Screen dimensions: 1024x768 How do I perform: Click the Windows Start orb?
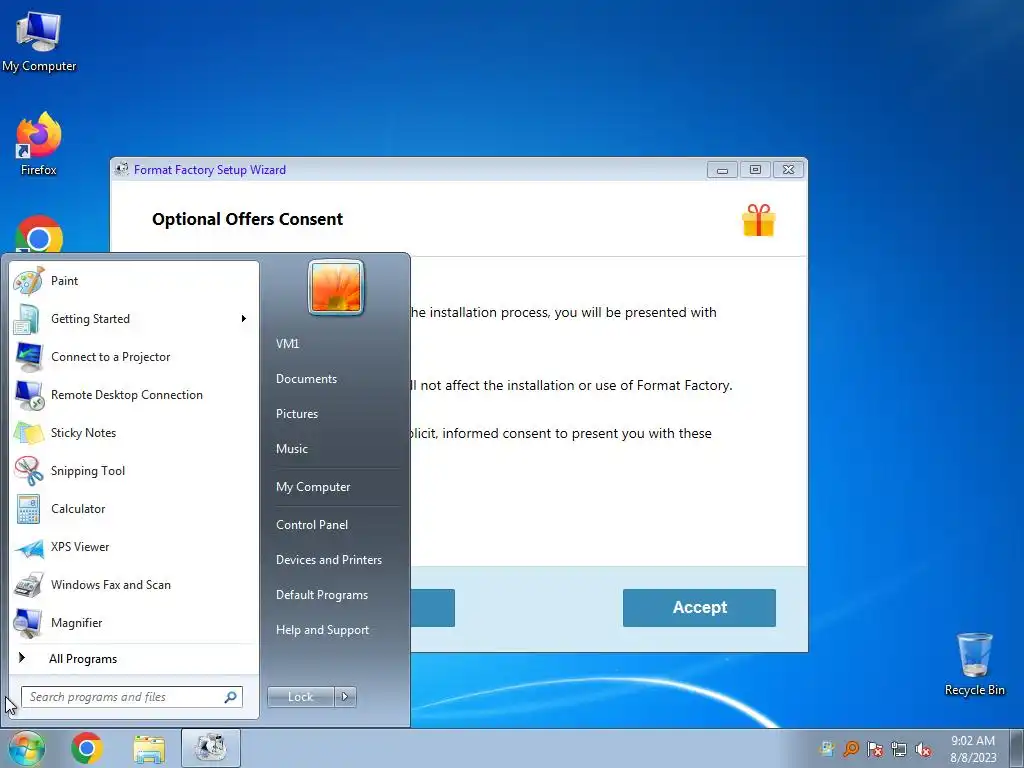pos(27,748)
